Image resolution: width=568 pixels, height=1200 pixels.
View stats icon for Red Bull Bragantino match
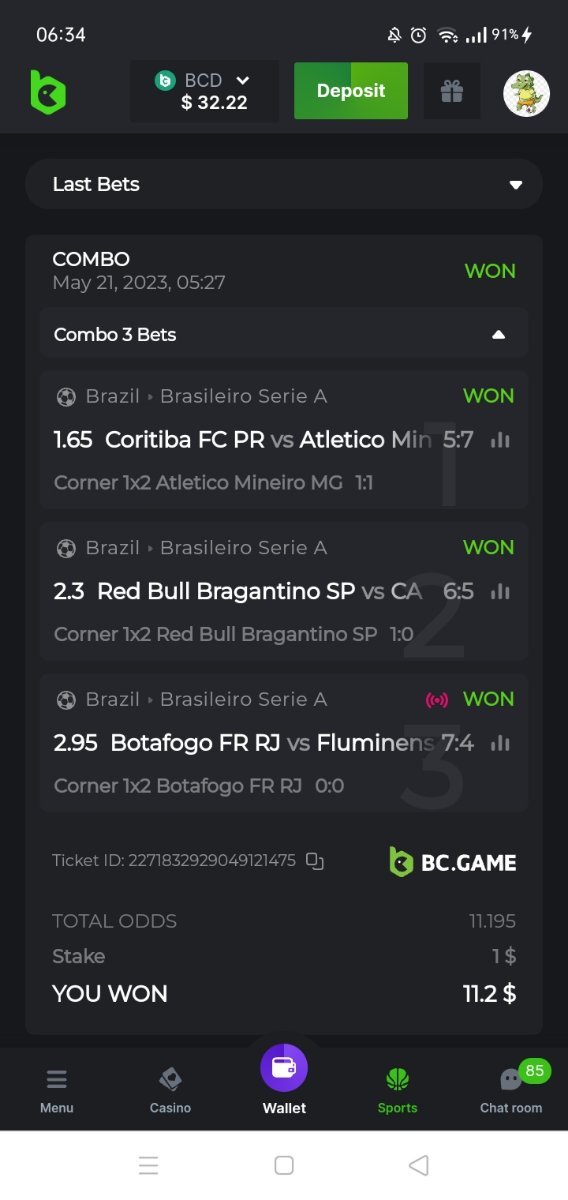[x=500, y=592]
